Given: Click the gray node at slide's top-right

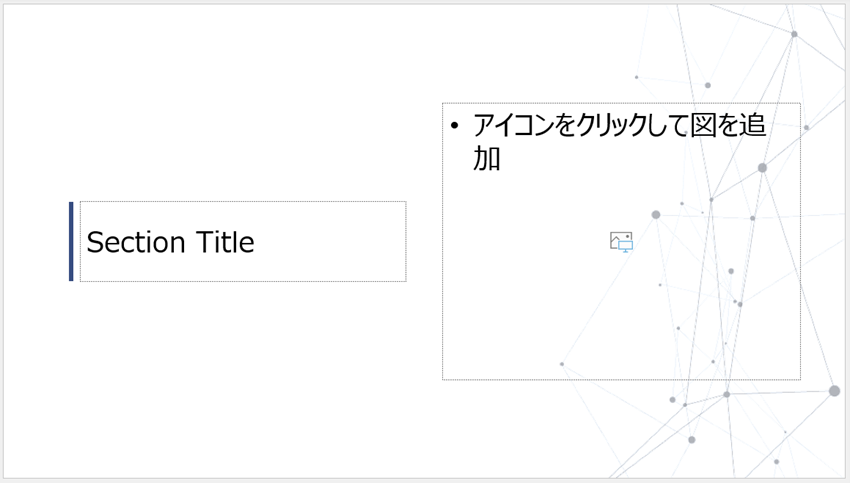Looking at the screenshot, I should tap(794, 35).
